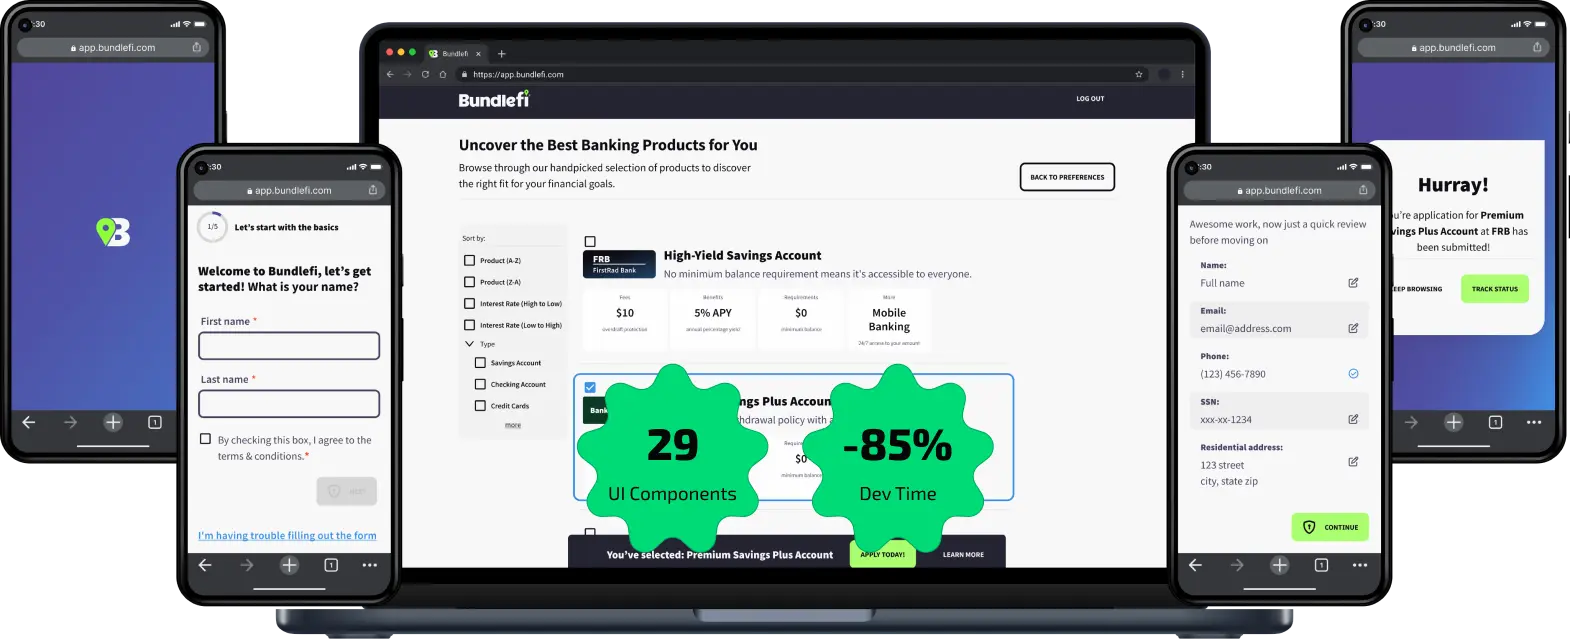Image resolution: width=1570 pixels, height=639 pixels.
Task: Click the 1/5 progress circle indicator
Action: coord(212,227)
